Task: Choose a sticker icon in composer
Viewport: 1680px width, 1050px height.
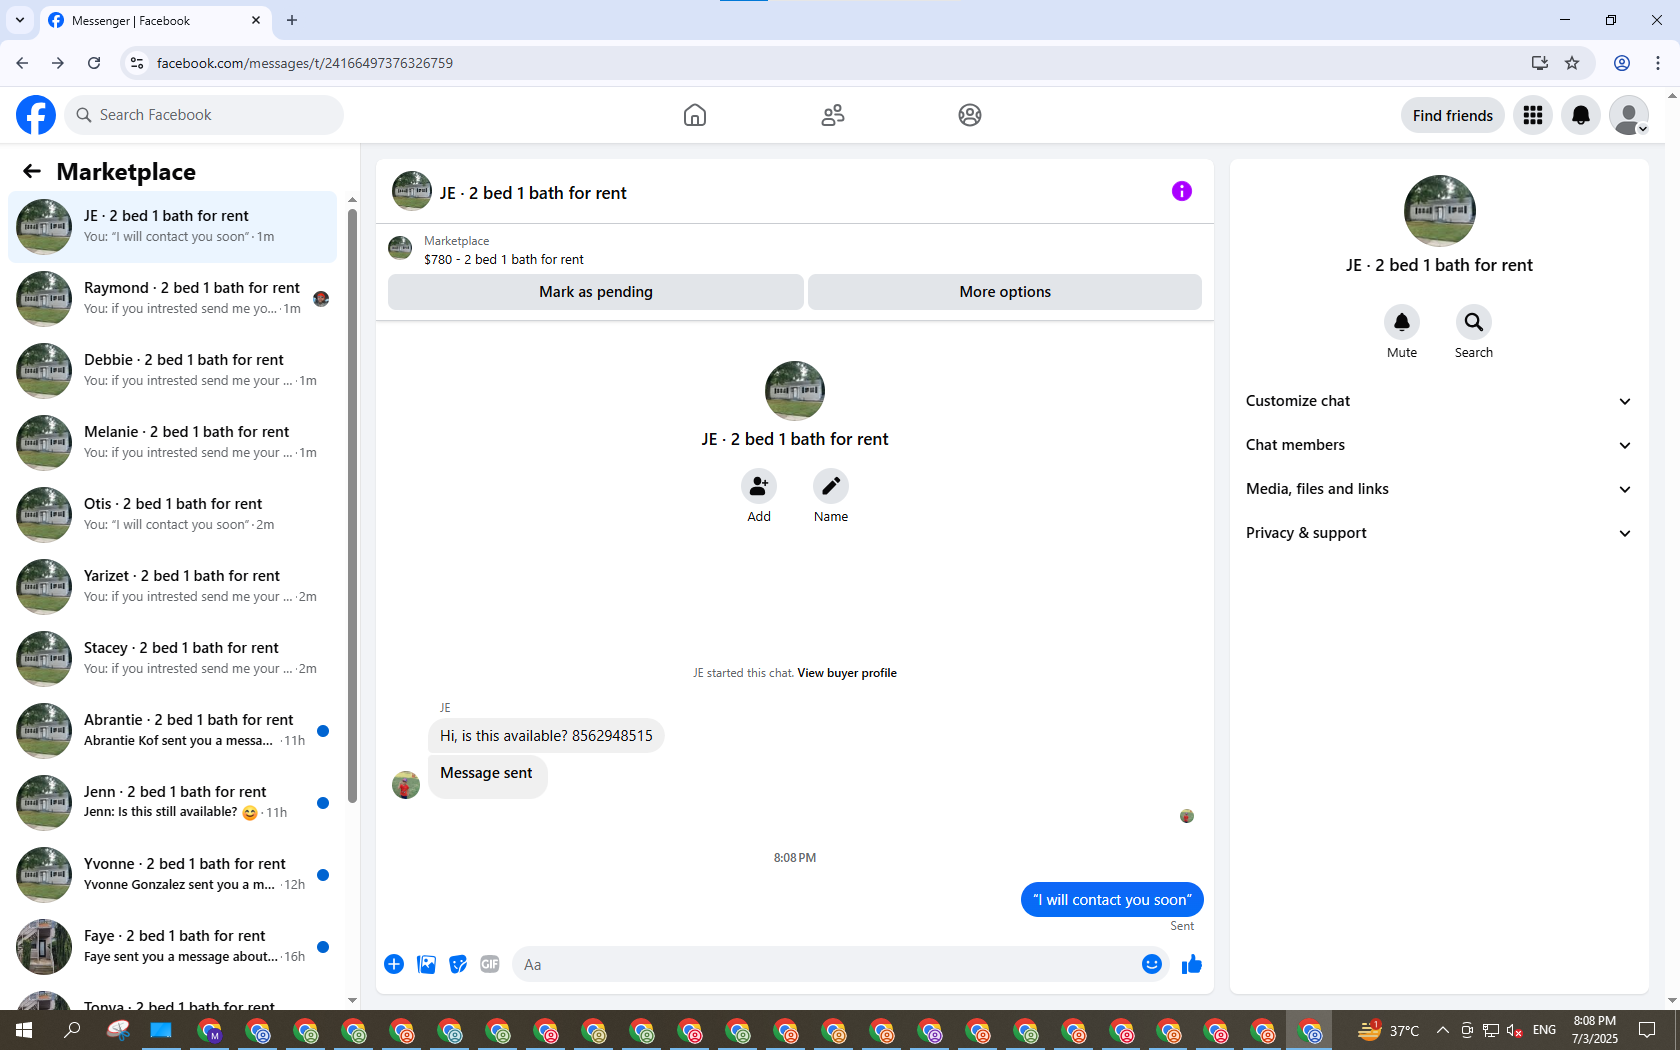Action: 458,964
